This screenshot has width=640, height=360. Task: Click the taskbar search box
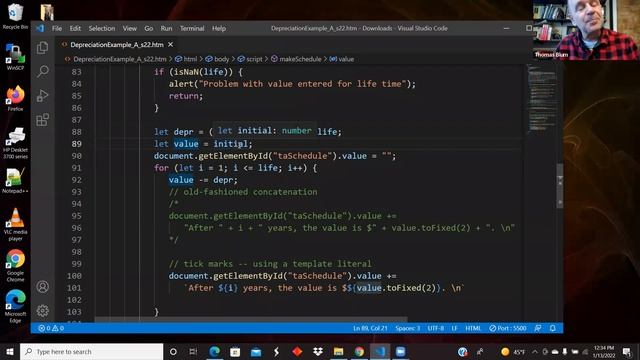(91, 351)
